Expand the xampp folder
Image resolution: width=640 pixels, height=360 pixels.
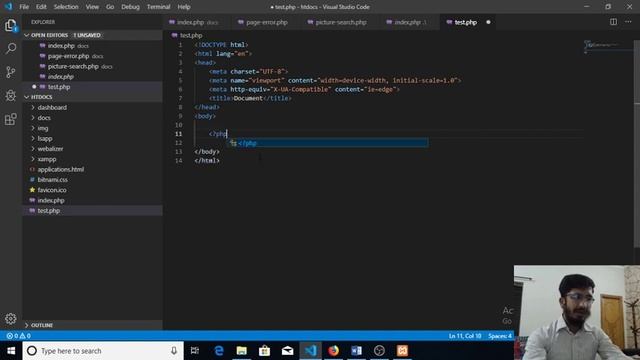pyautogui.click(x=47, y=159)
